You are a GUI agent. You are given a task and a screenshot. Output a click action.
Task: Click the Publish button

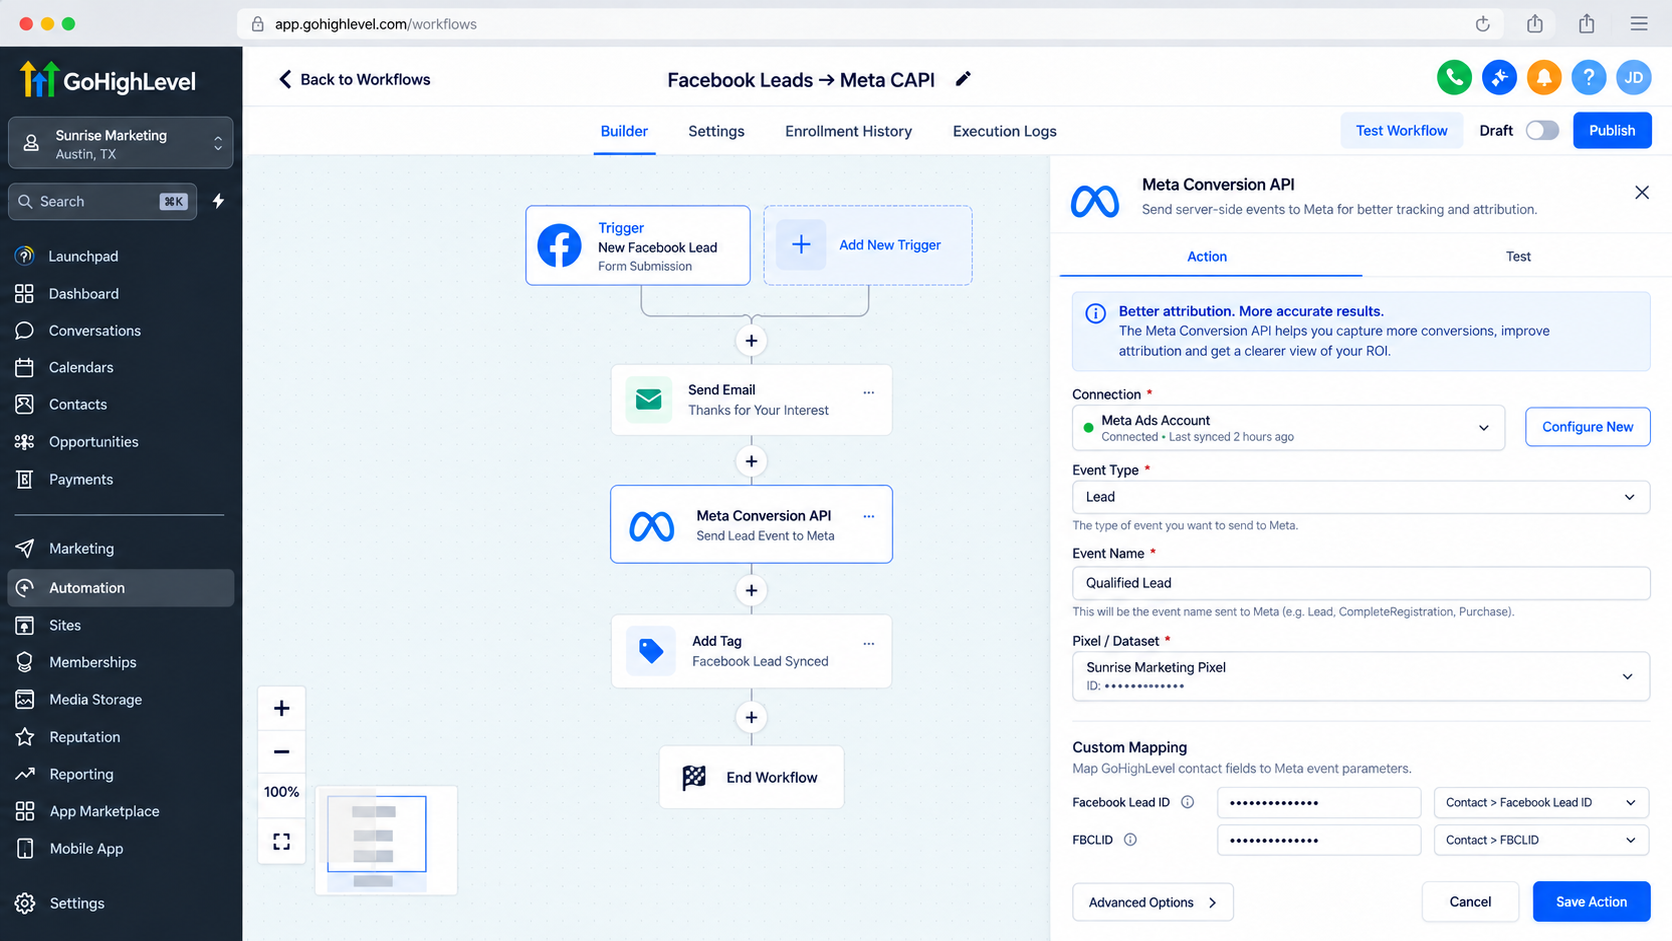coord(1612,131)
